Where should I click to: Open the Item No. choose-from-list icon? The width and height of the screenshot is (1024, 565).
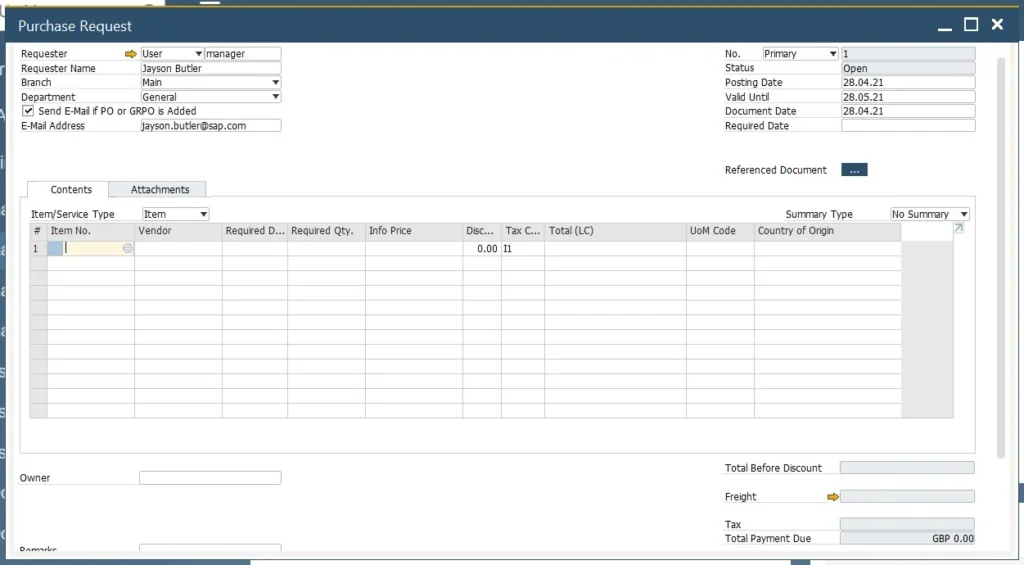pos(127,249)
